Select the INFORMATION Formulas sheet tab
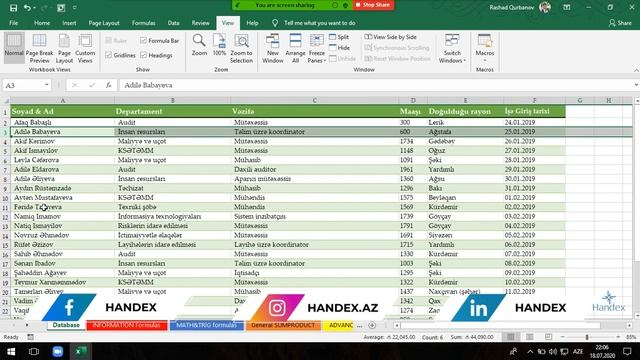This screenshot has width=640, height=360. pyautogui.click(x=127, y=325)
